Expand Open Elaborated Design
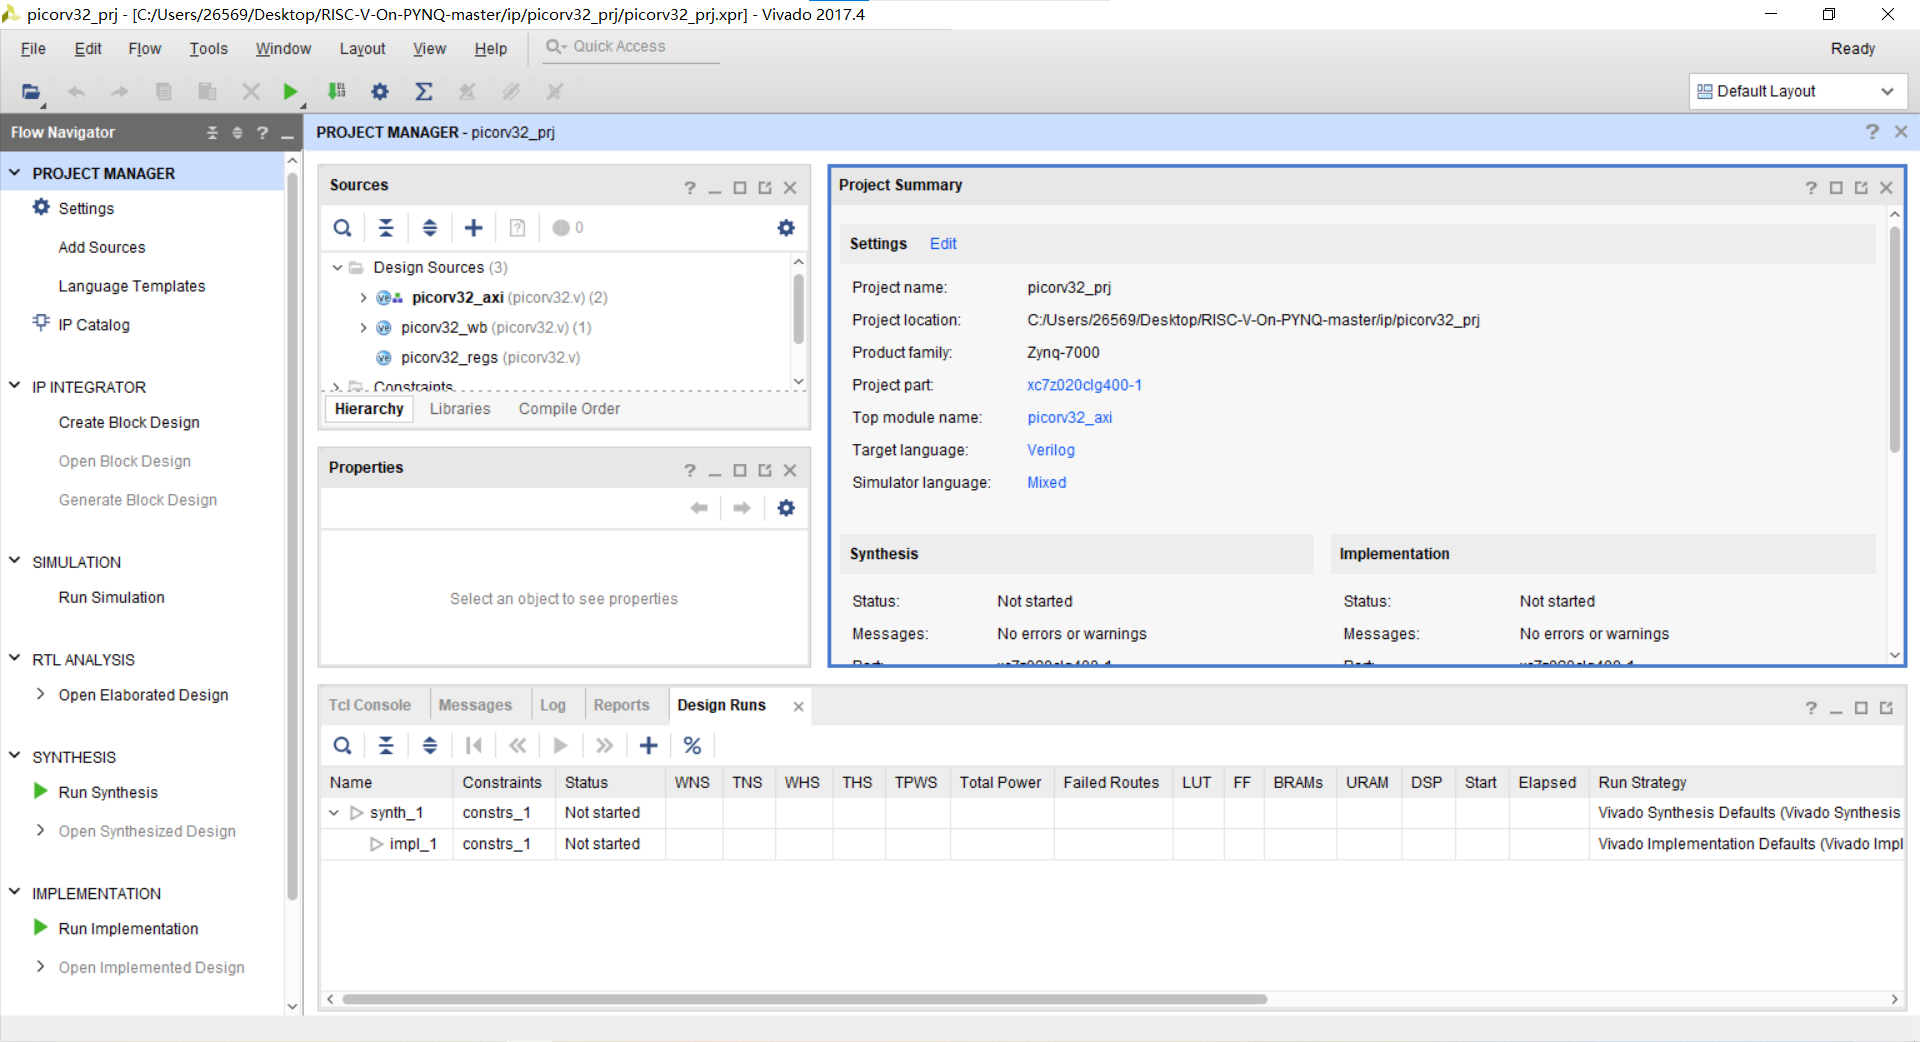 tap(40, 694)
